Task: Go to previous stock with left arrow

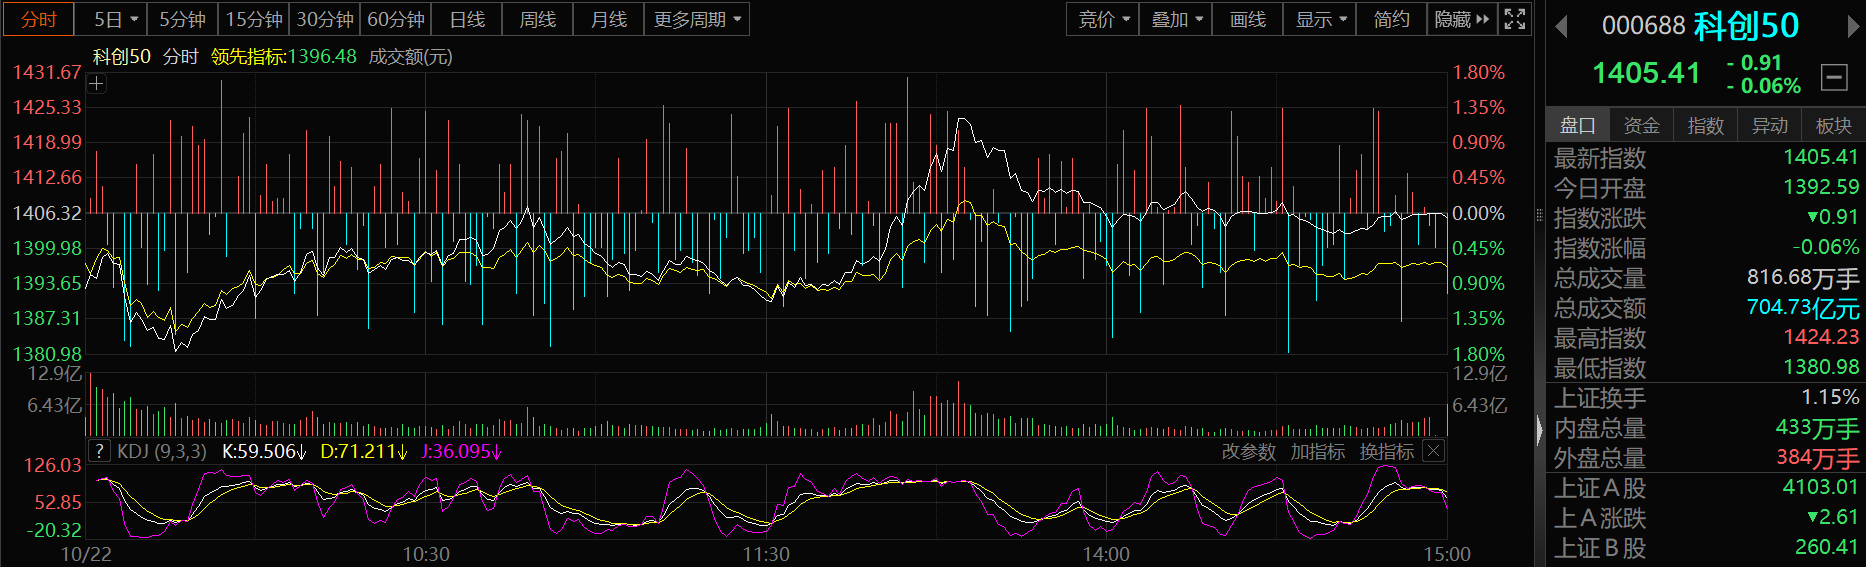Action: coord(1561,27)
